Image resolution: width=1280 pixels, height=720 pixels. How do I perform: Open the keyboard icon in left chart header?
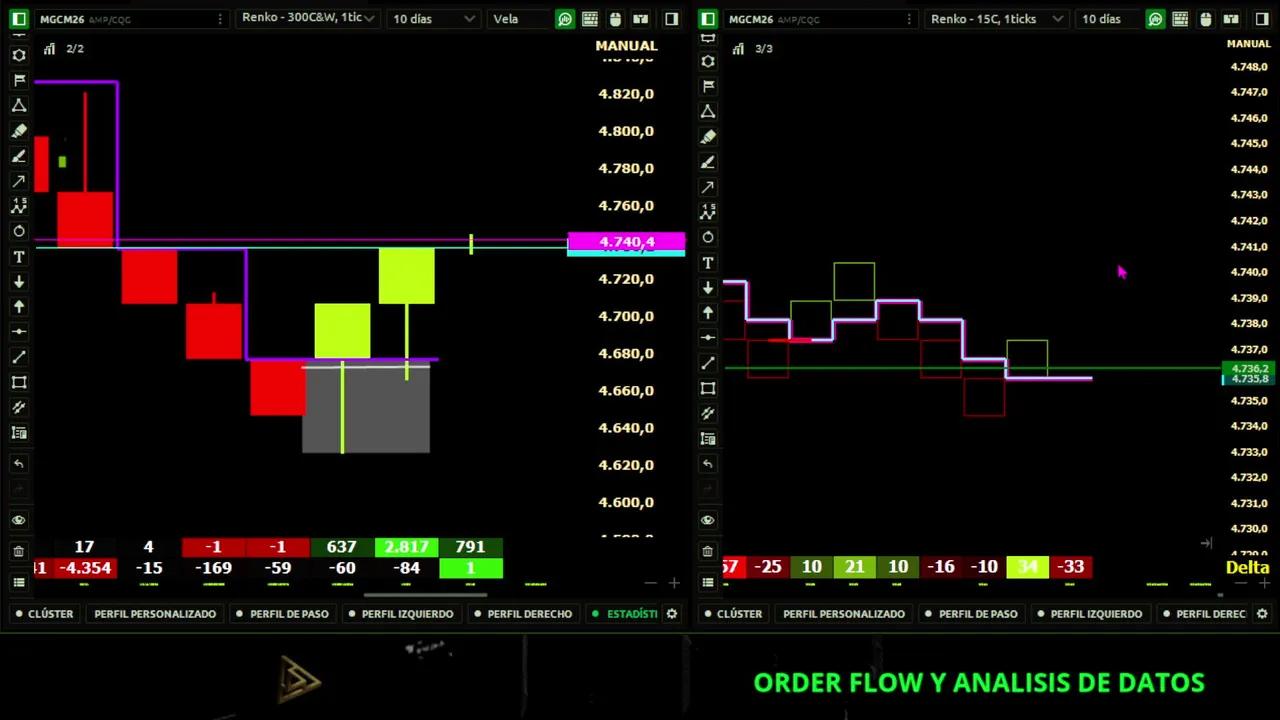(590, 19)
